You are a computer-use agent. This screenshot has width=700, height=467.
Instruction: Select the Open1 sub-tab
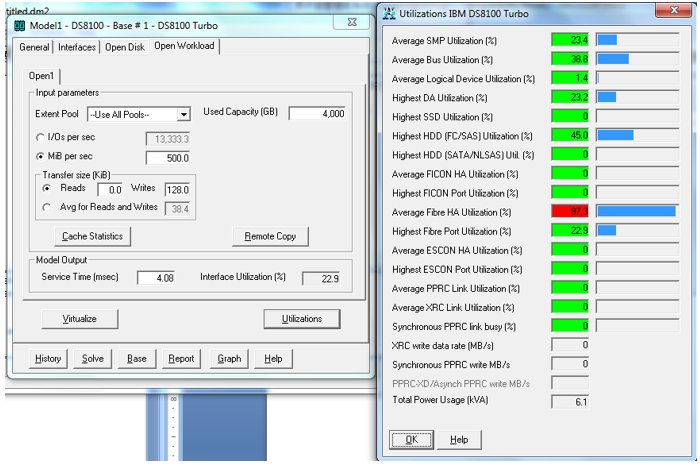pyautogui.click(x=41, y=76)
